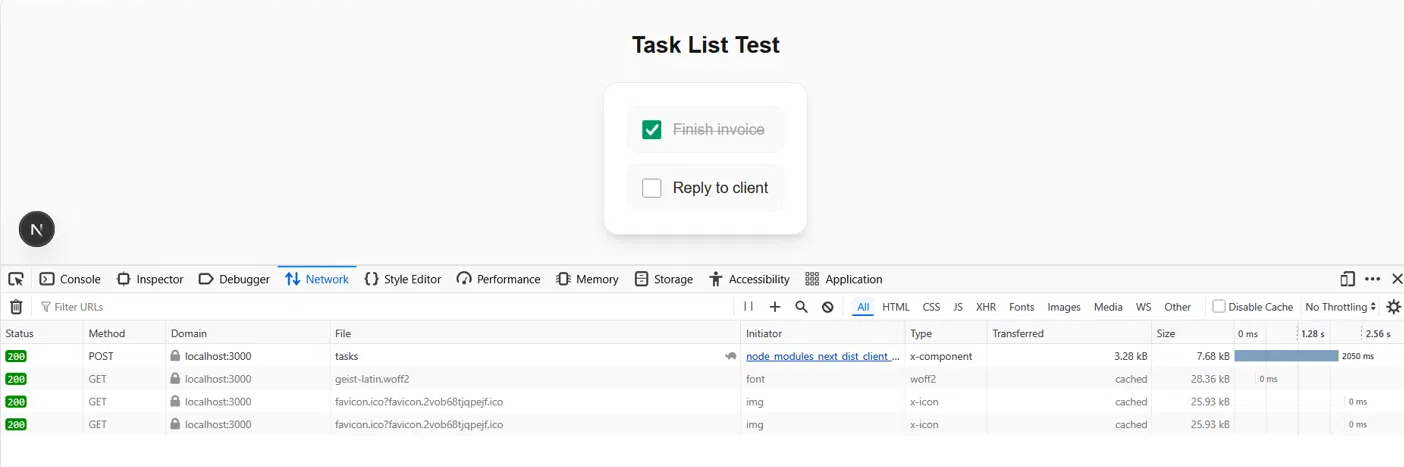Click the 28.36 kB size value
This screenshot has width=1404, height=467.
click(1210, 379)
